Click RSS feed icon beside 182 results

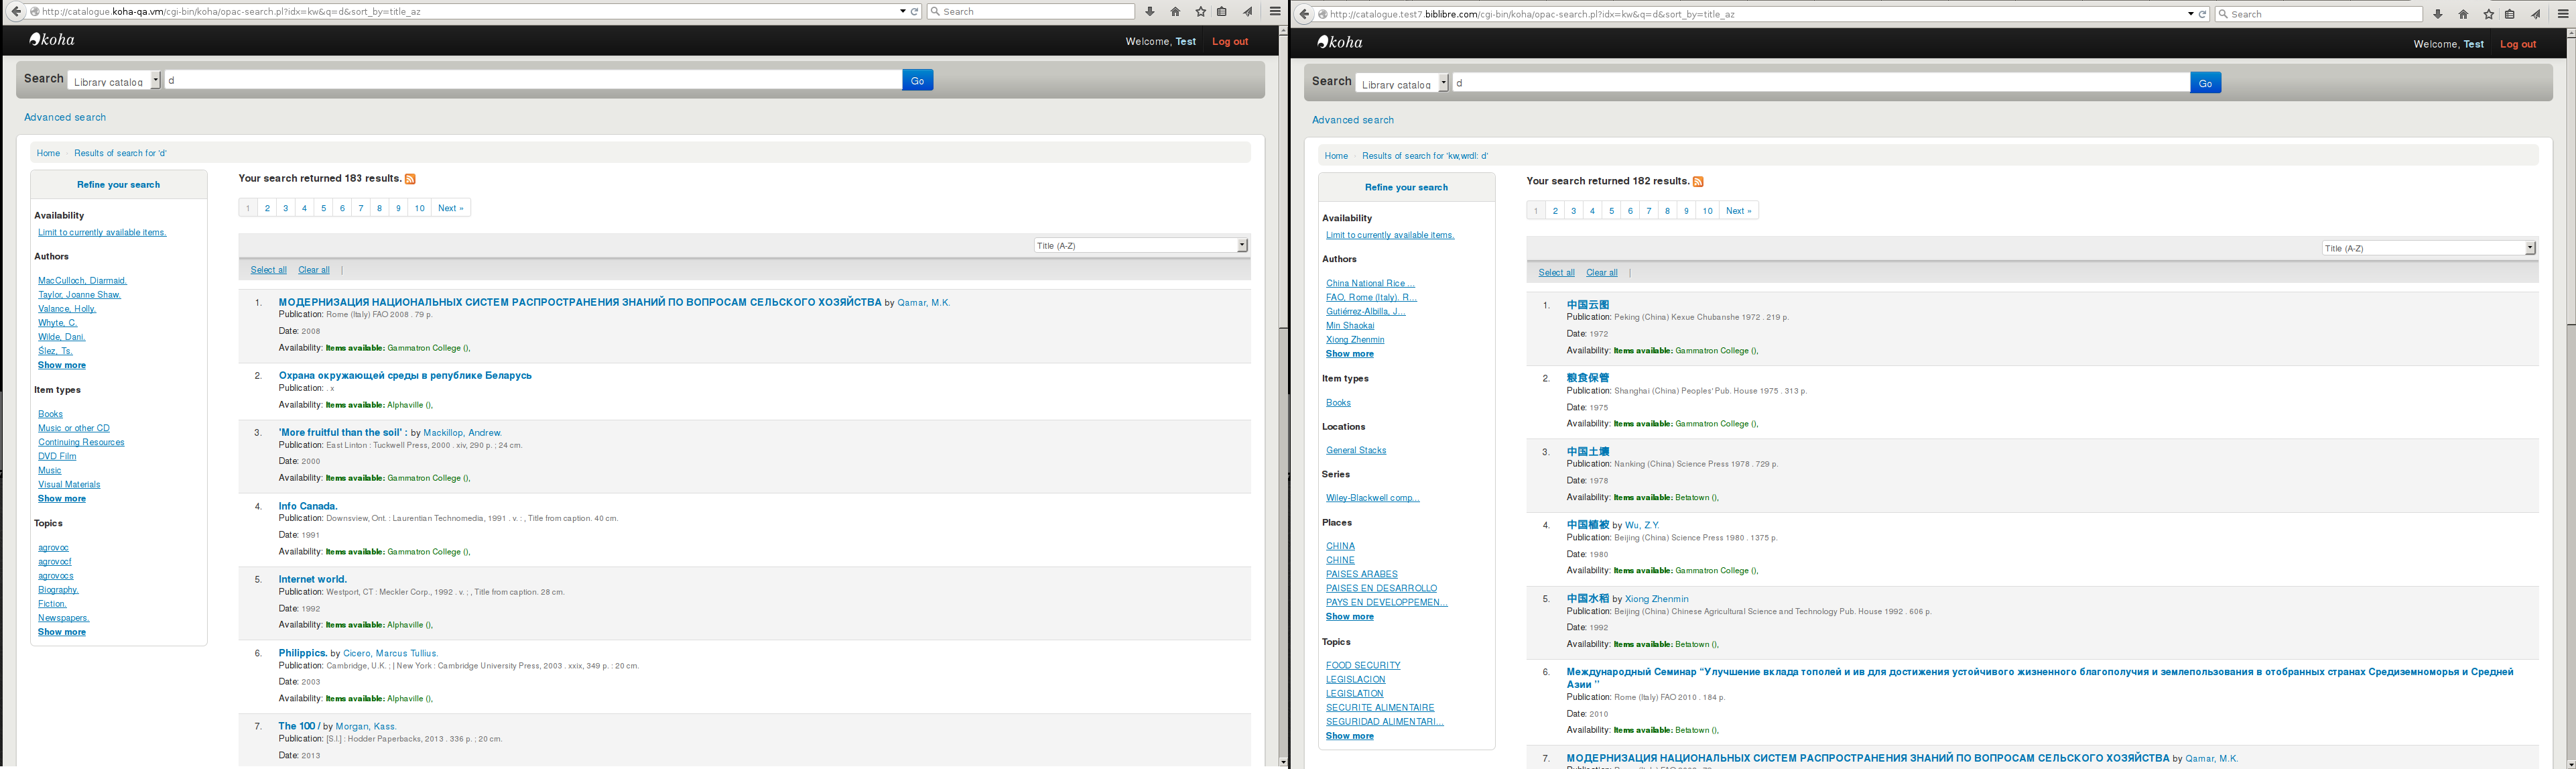click(1698, 182)
